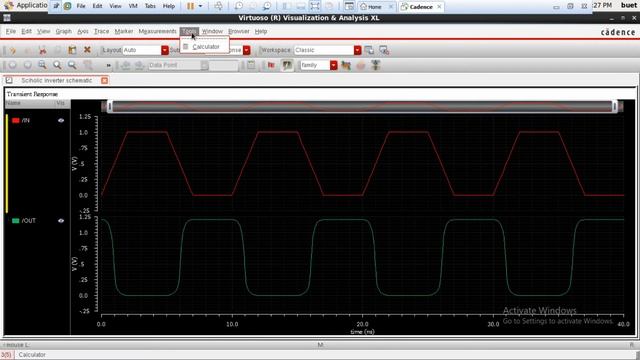The height and width of the screenshot is (360, 640).
Task: Click the calculator icon in second toolbar
Action: (251, 65)
